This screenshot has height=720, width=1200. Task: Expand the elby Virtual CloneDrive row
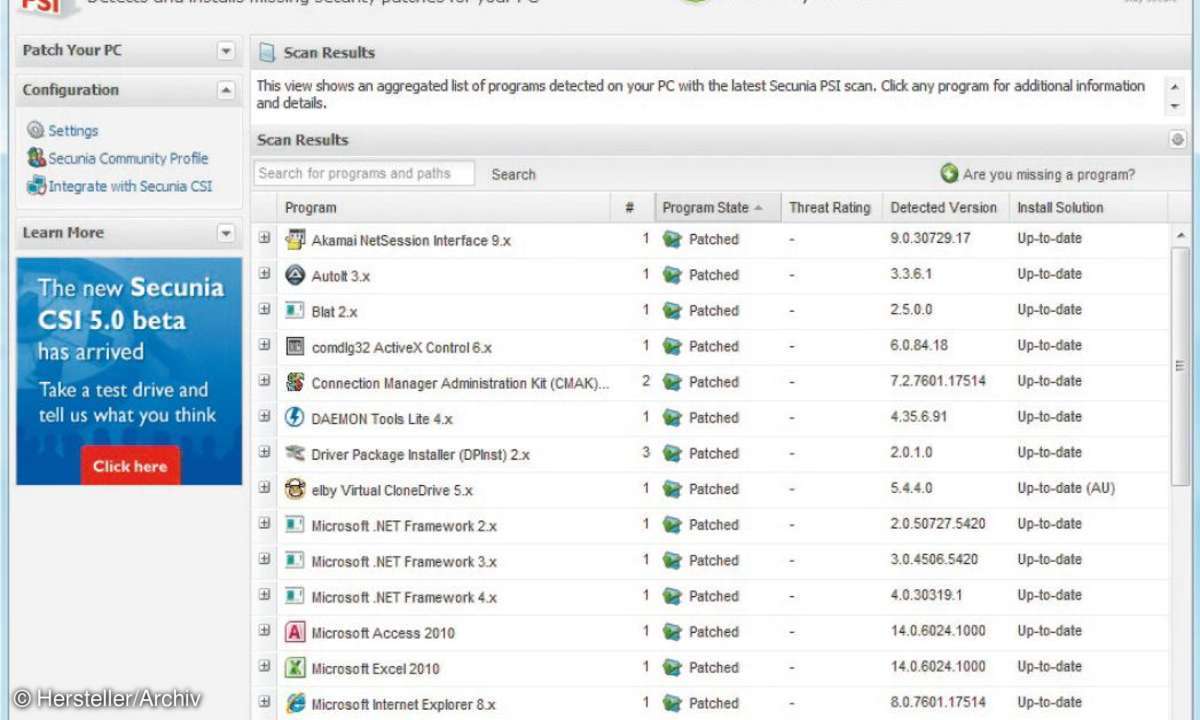tap(264, 488)
